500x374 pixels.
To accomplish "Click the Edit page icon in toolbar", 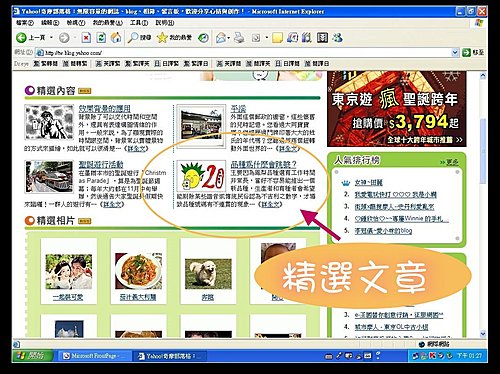I will point(256,38).
